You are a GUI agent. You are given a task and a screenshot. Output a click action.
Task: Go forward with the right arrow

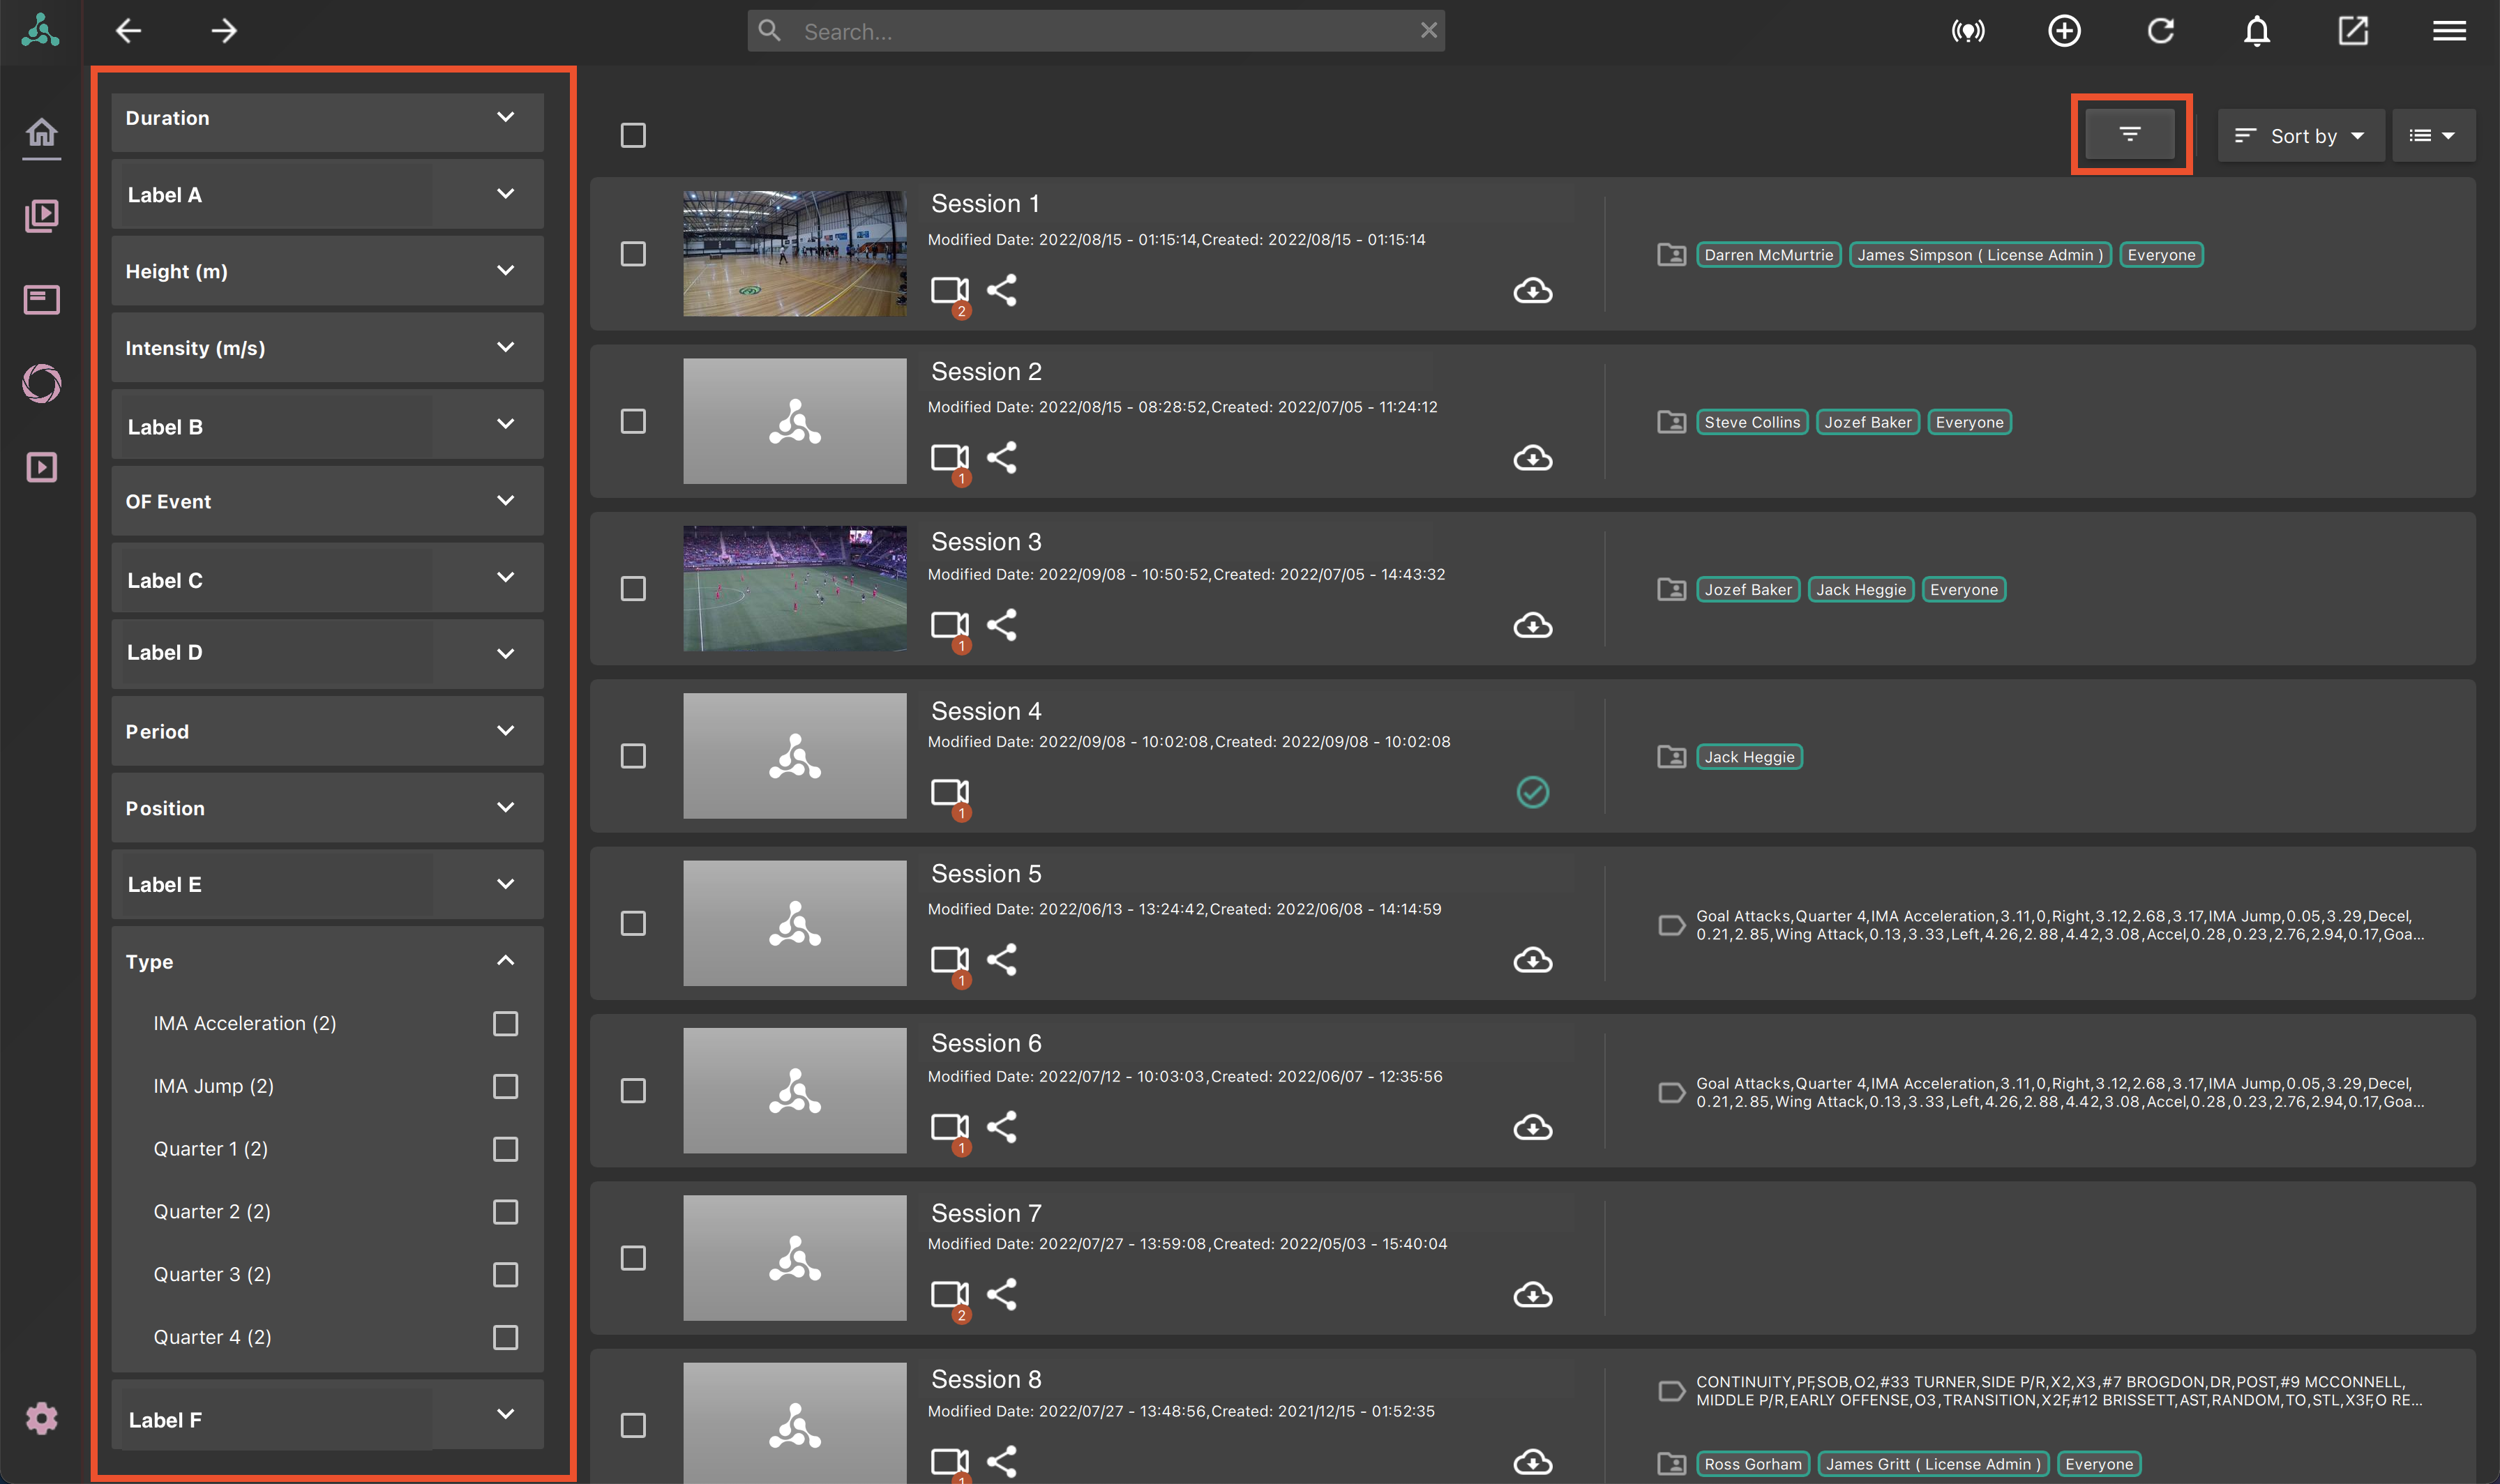pos(224,31)
